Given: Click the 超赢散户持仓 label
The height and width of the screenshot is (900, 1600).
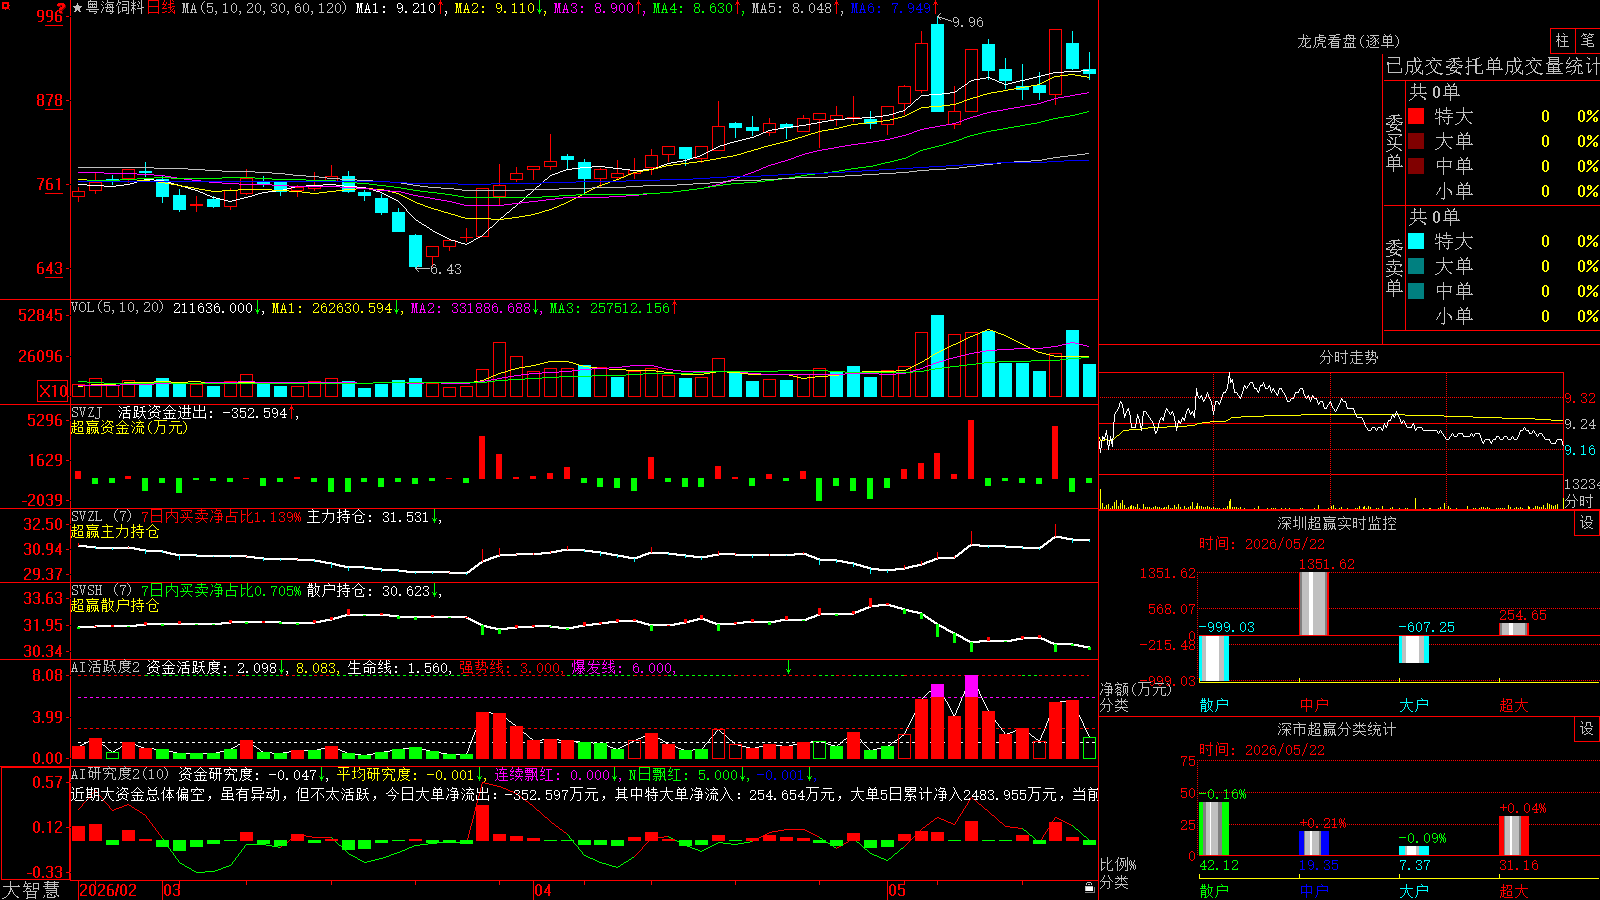Looking at the screenshot, I should [x=115, y=605].
